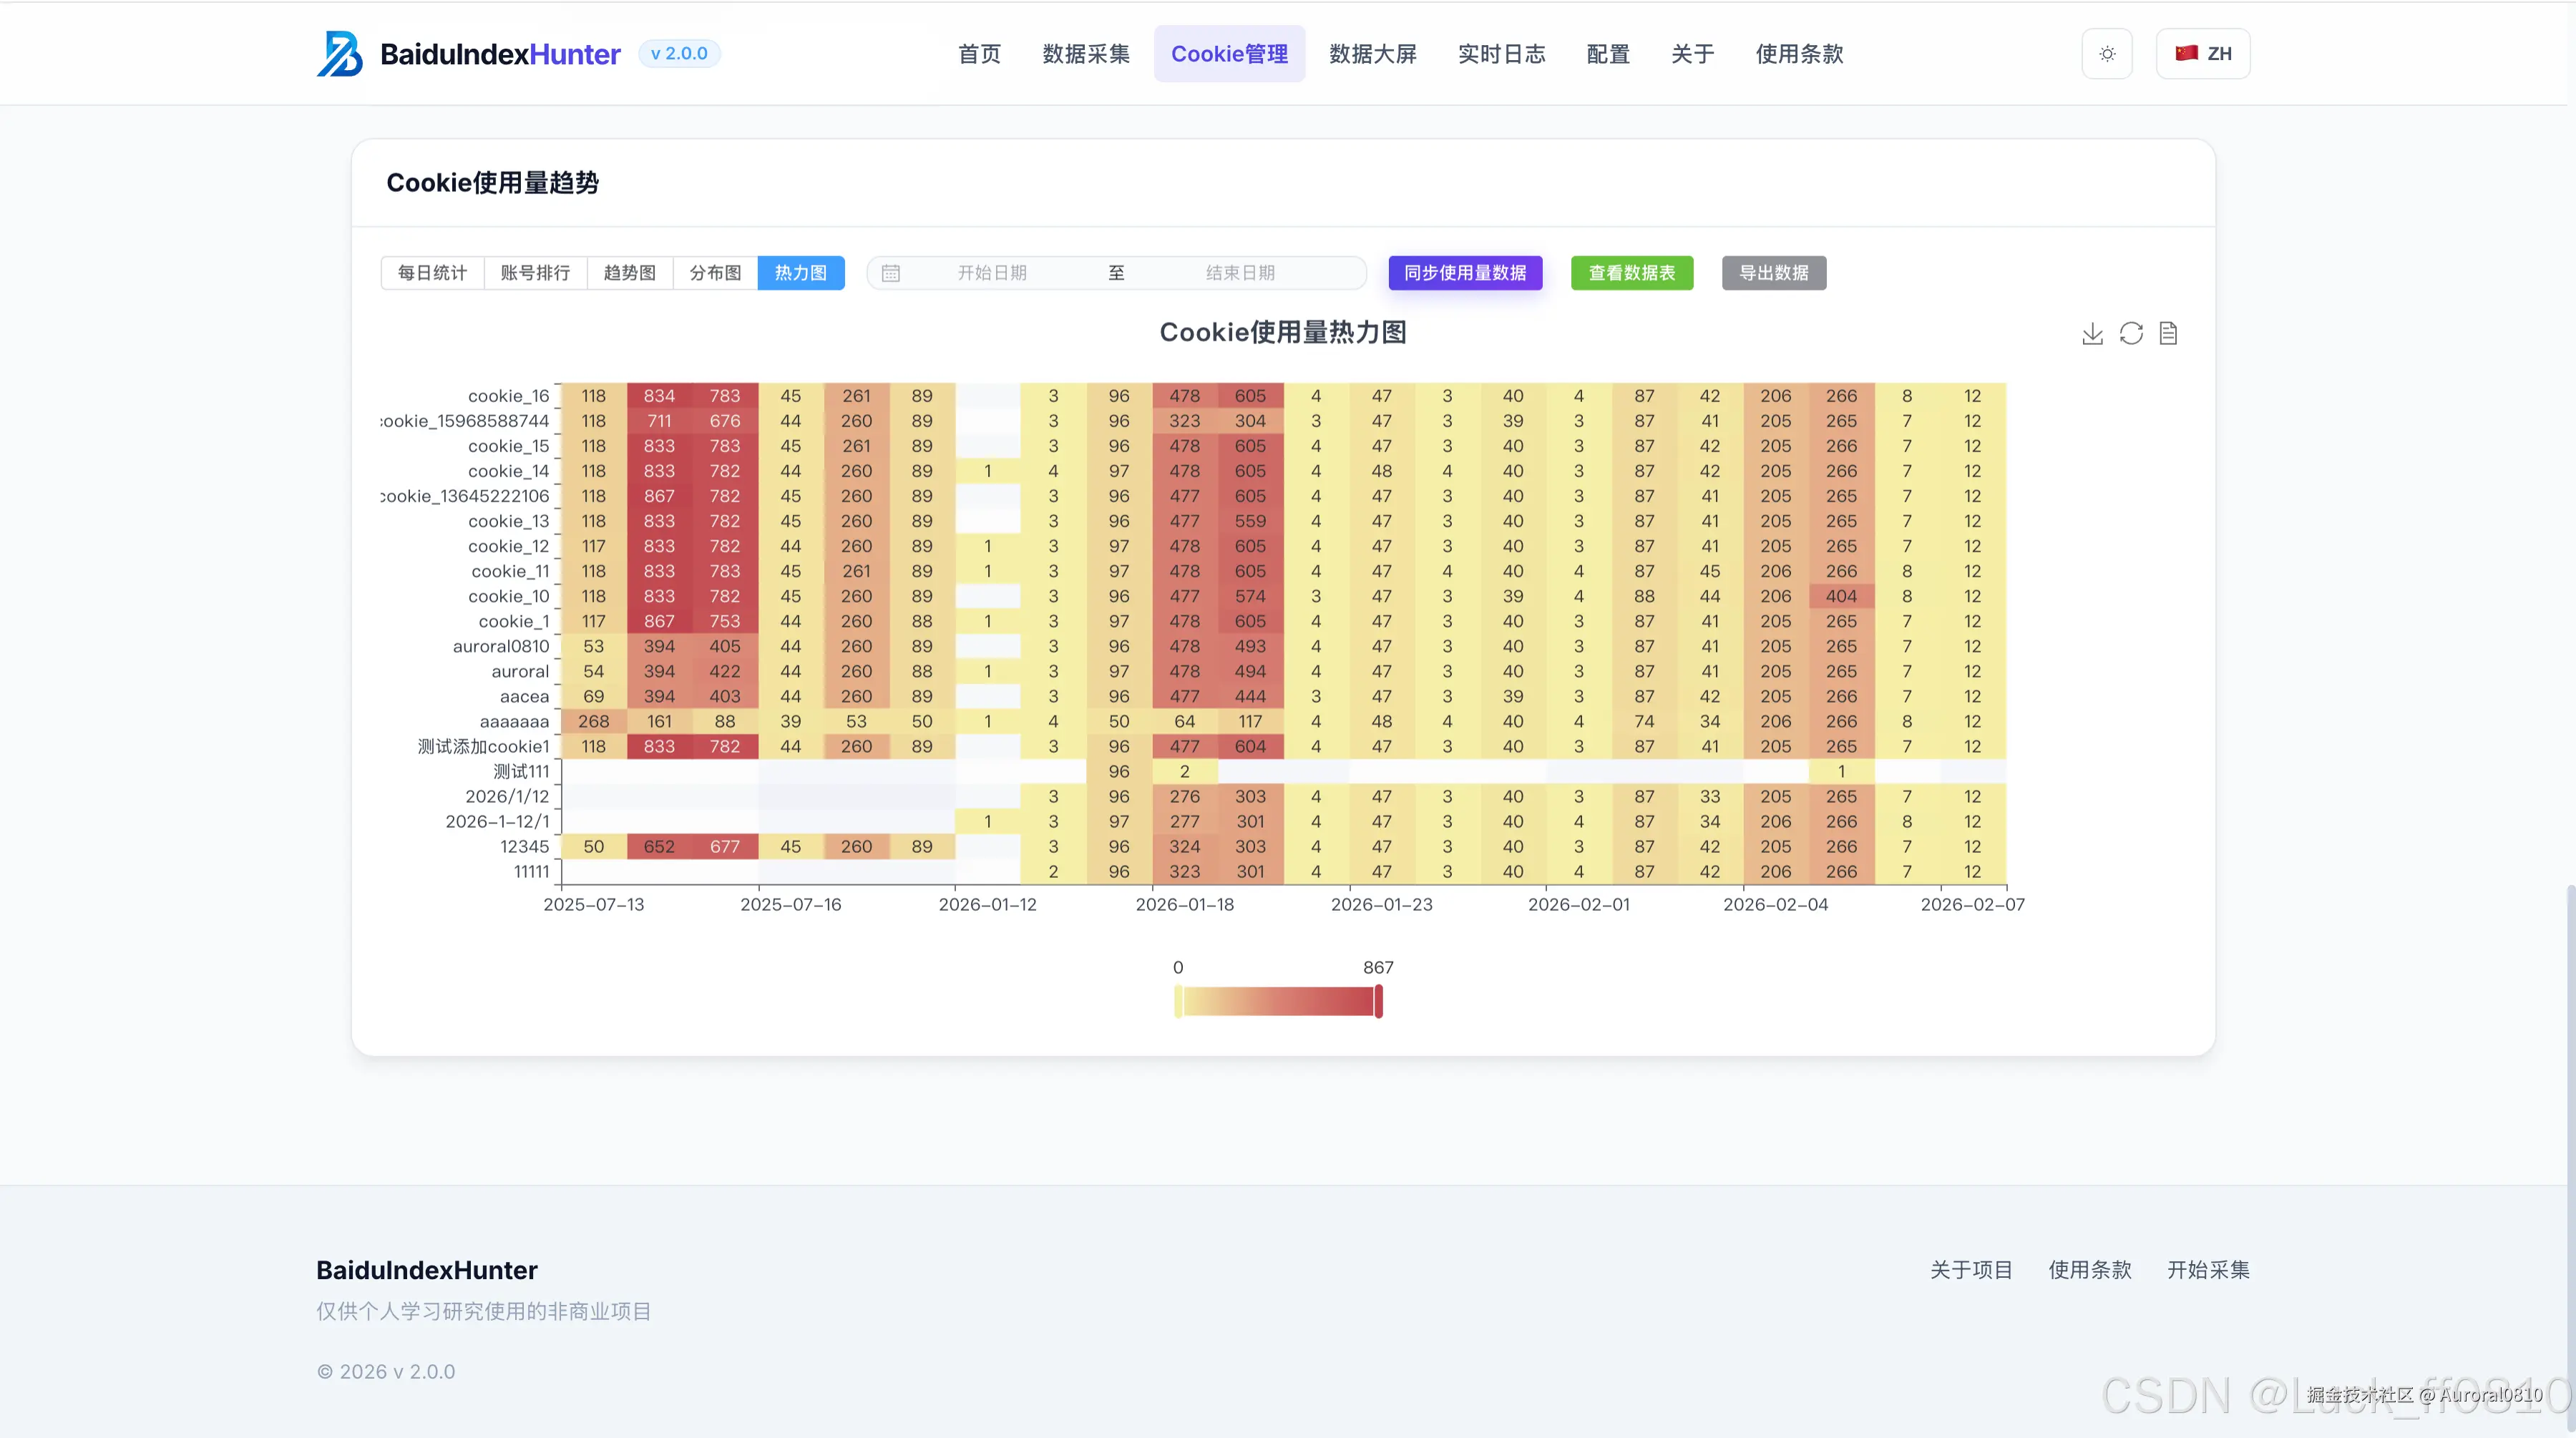Click the China flag icon

coord(2186,53)
